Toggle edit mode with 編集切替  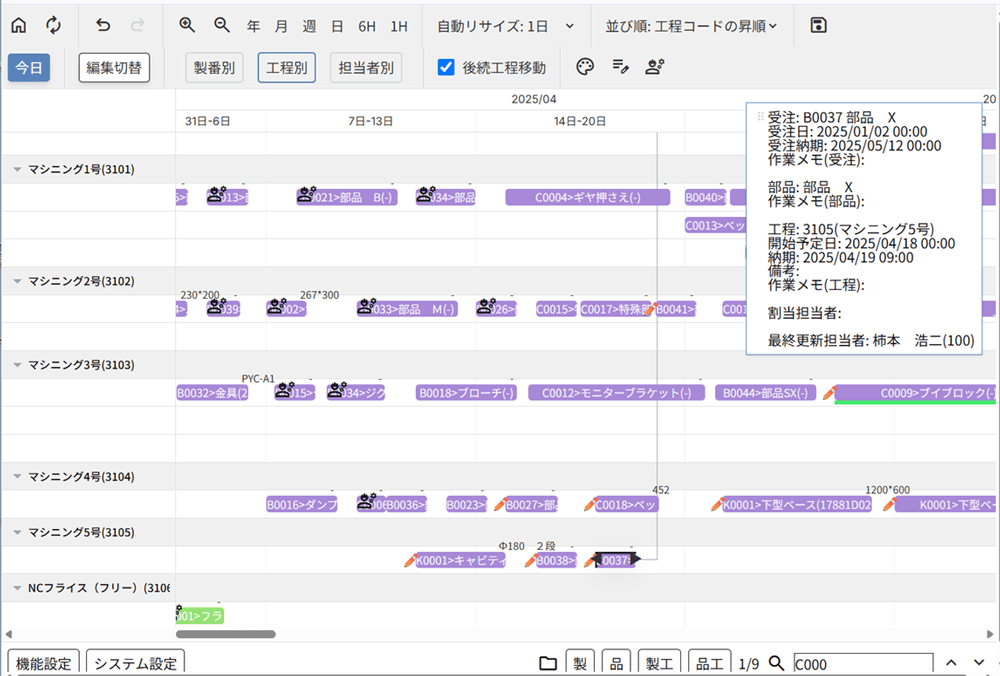114,68
